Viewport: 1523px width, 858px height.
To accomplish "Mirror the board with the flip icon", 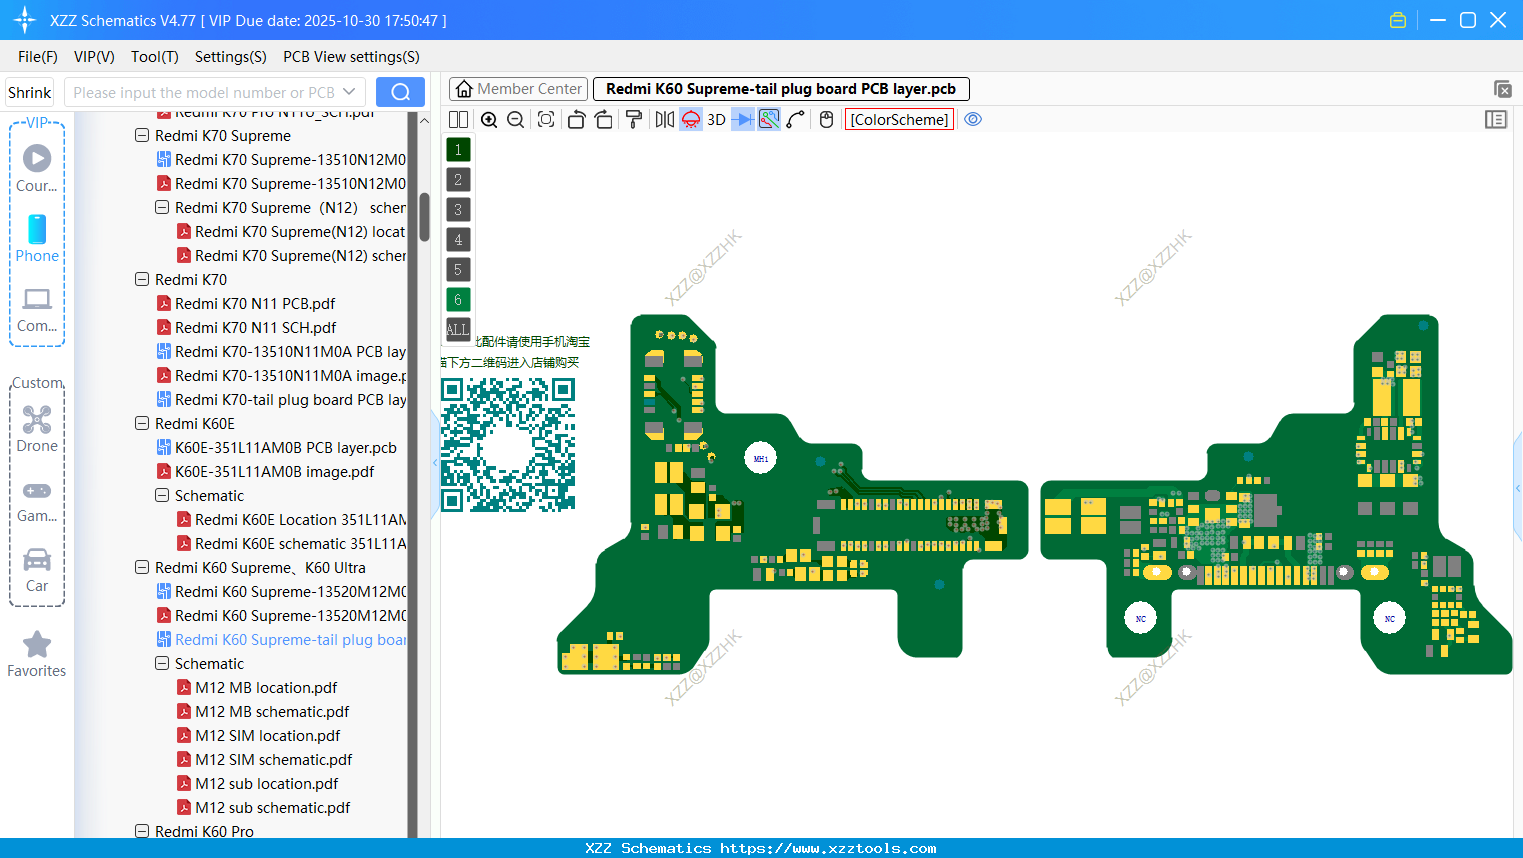I will (x=664, y=120).
